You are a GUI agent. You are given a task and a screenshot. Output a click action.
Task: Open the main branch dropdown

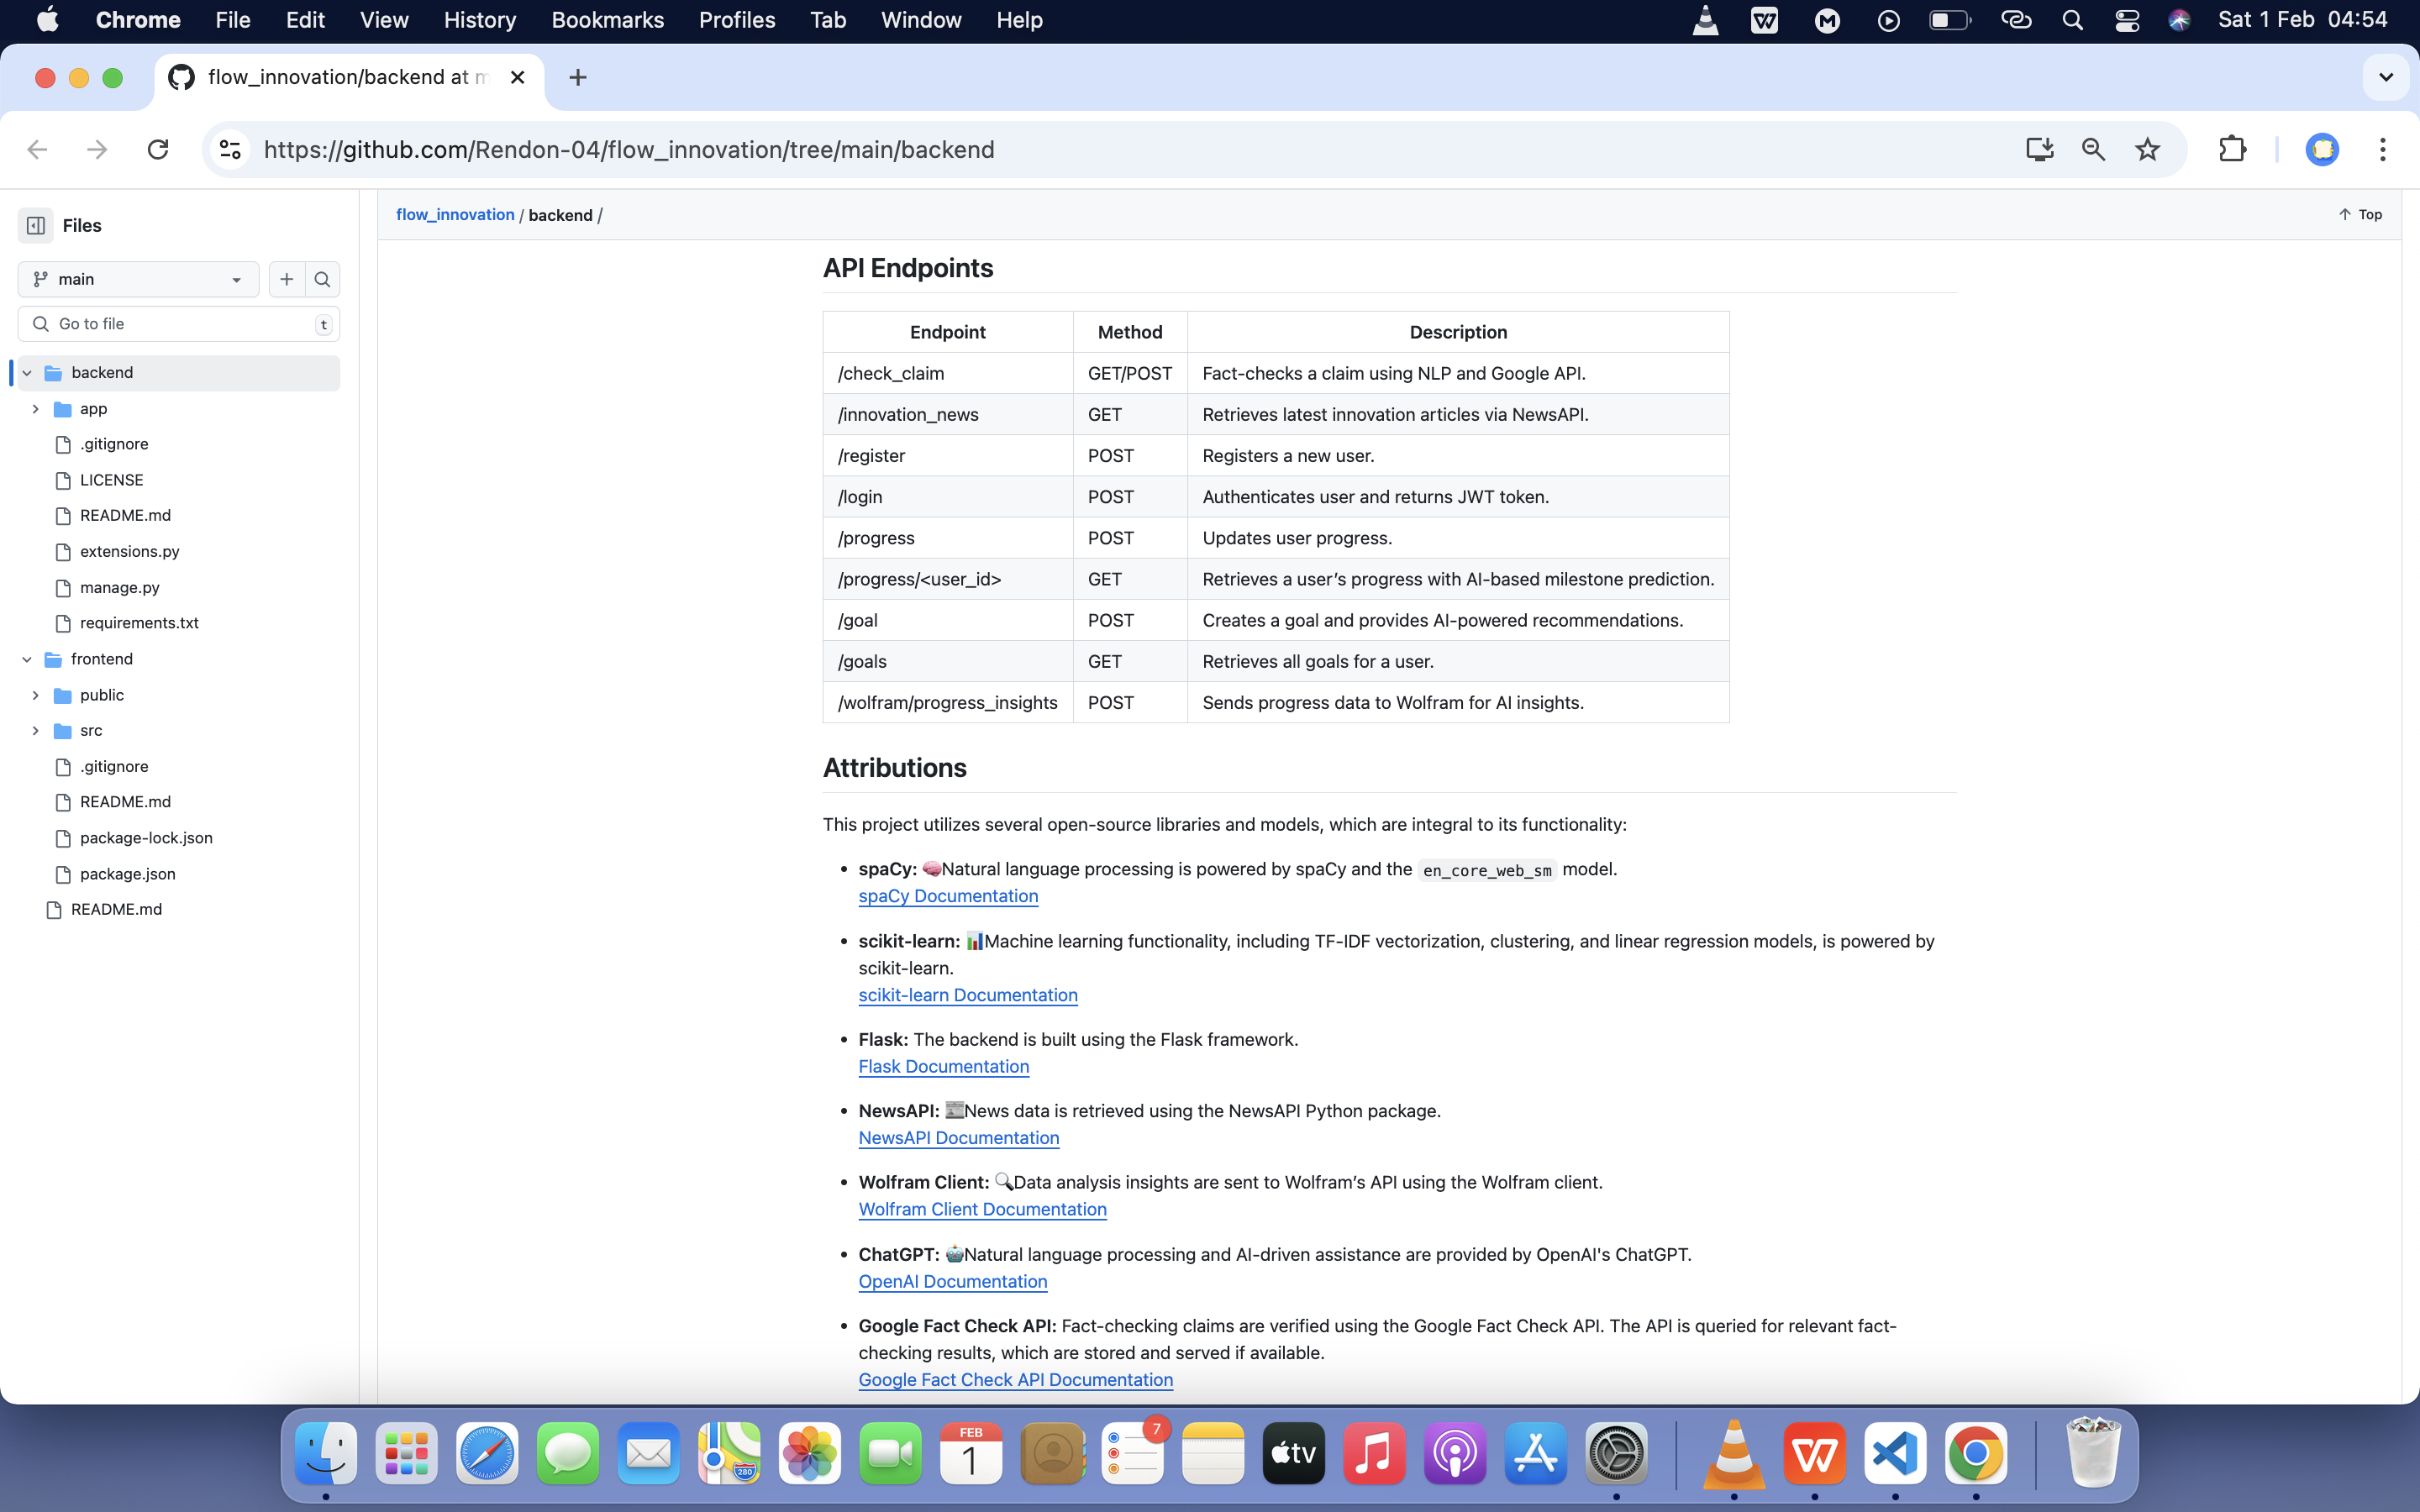(138, 279)
